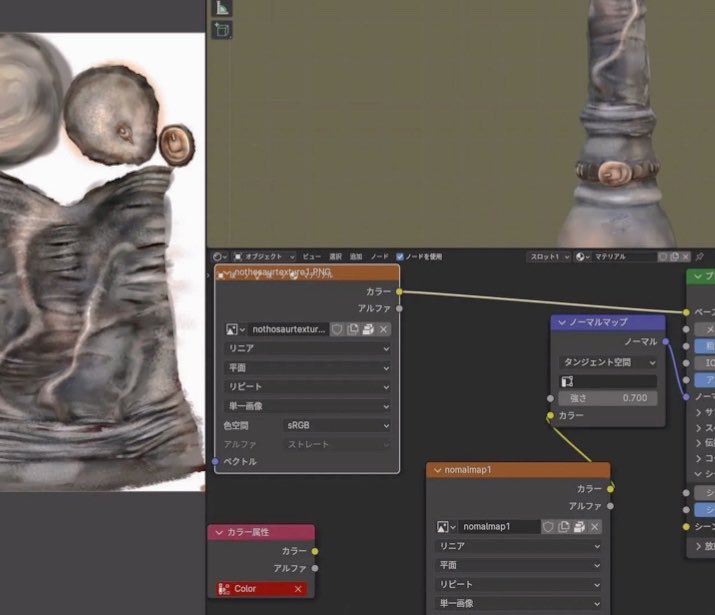Open 単一画像 source dropdown in nothosaurtexture node

click(307, 406)
